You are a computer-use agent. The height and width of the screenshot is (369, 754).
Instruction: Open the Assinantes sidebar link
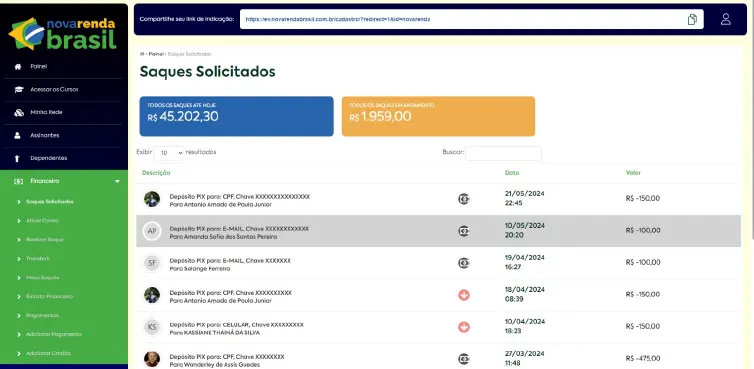click(45, 136)
